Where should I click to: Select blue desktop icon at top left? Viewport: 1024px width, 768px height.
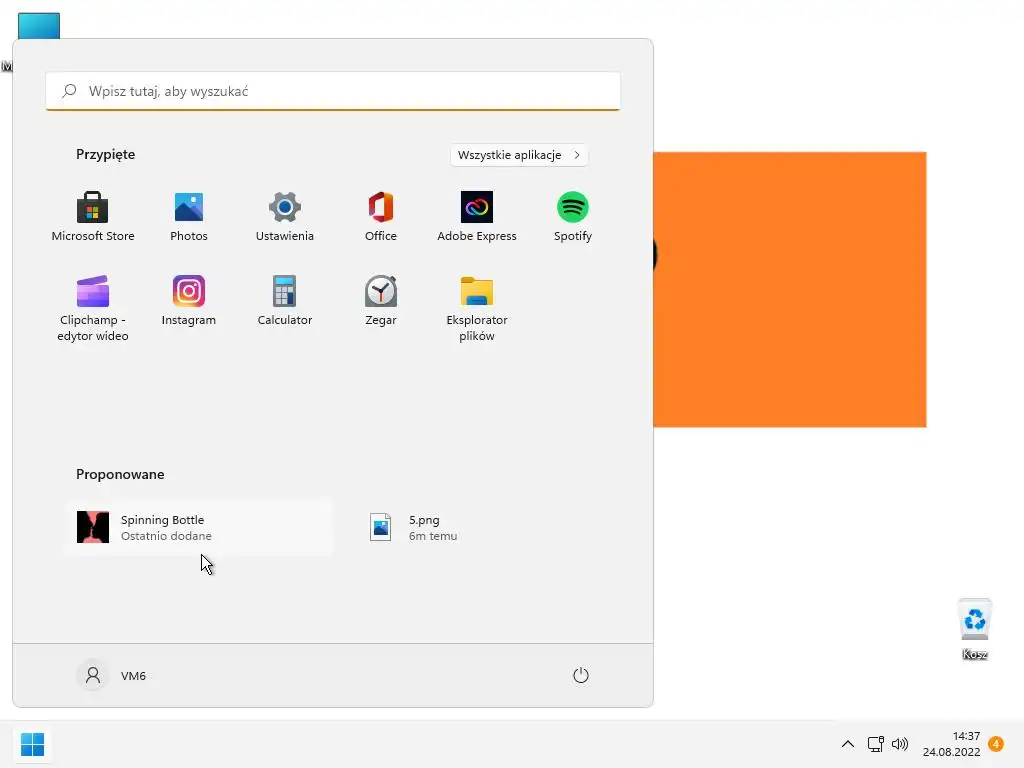[x=39, y=26]
